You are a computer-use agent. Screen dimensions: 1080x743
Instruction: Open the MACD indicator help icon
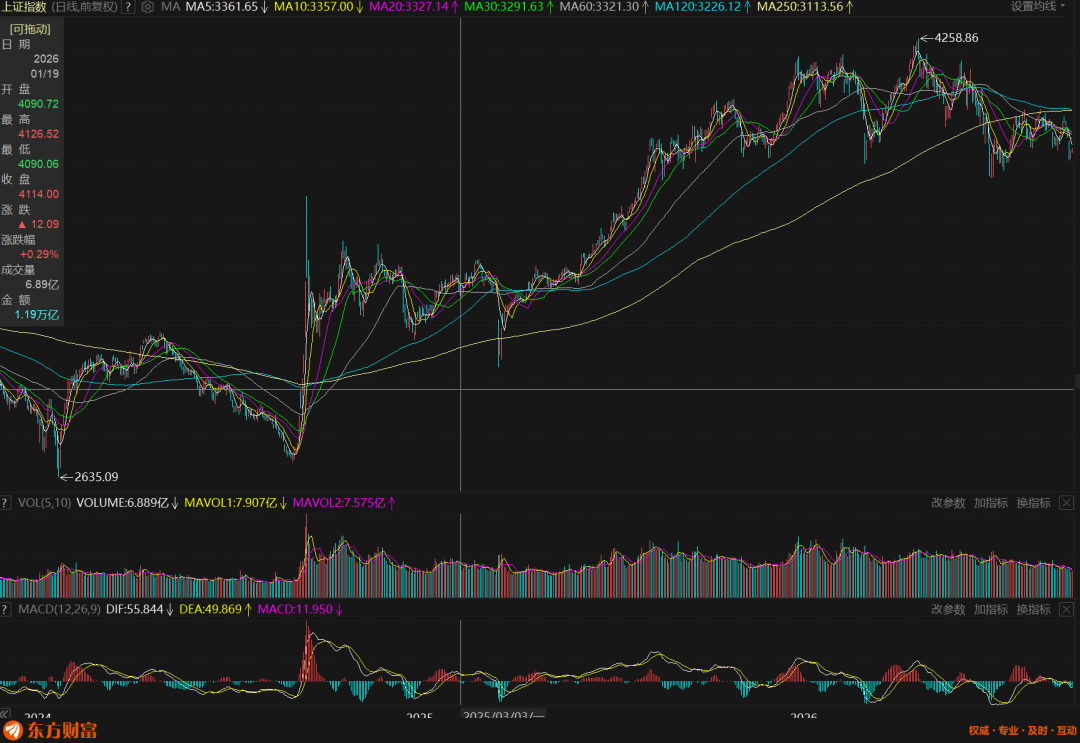click(6, 609)
